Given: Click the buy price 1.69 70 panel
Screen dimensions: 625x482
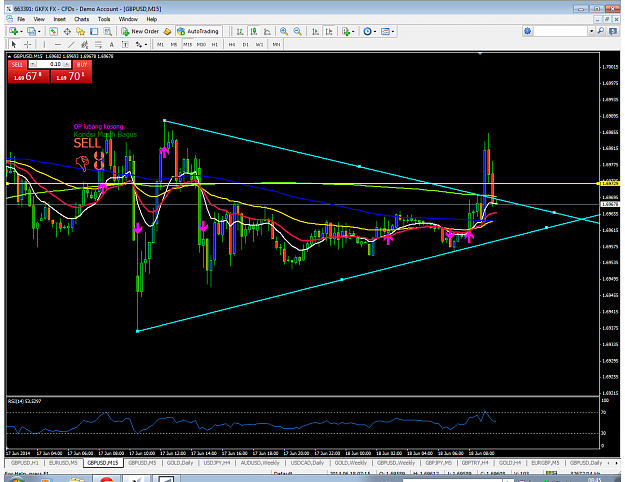Looking at the screenshot, I should click(71, 76).
